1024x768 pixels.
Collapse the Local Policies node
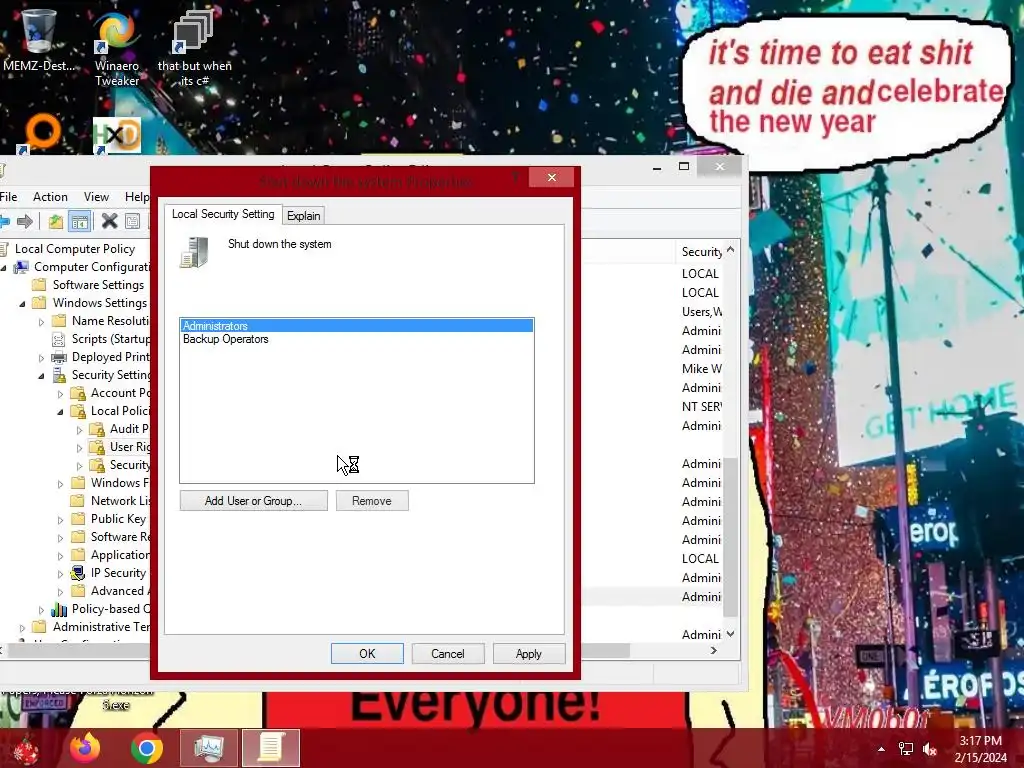pyautogui.click(x=61, y=411)
